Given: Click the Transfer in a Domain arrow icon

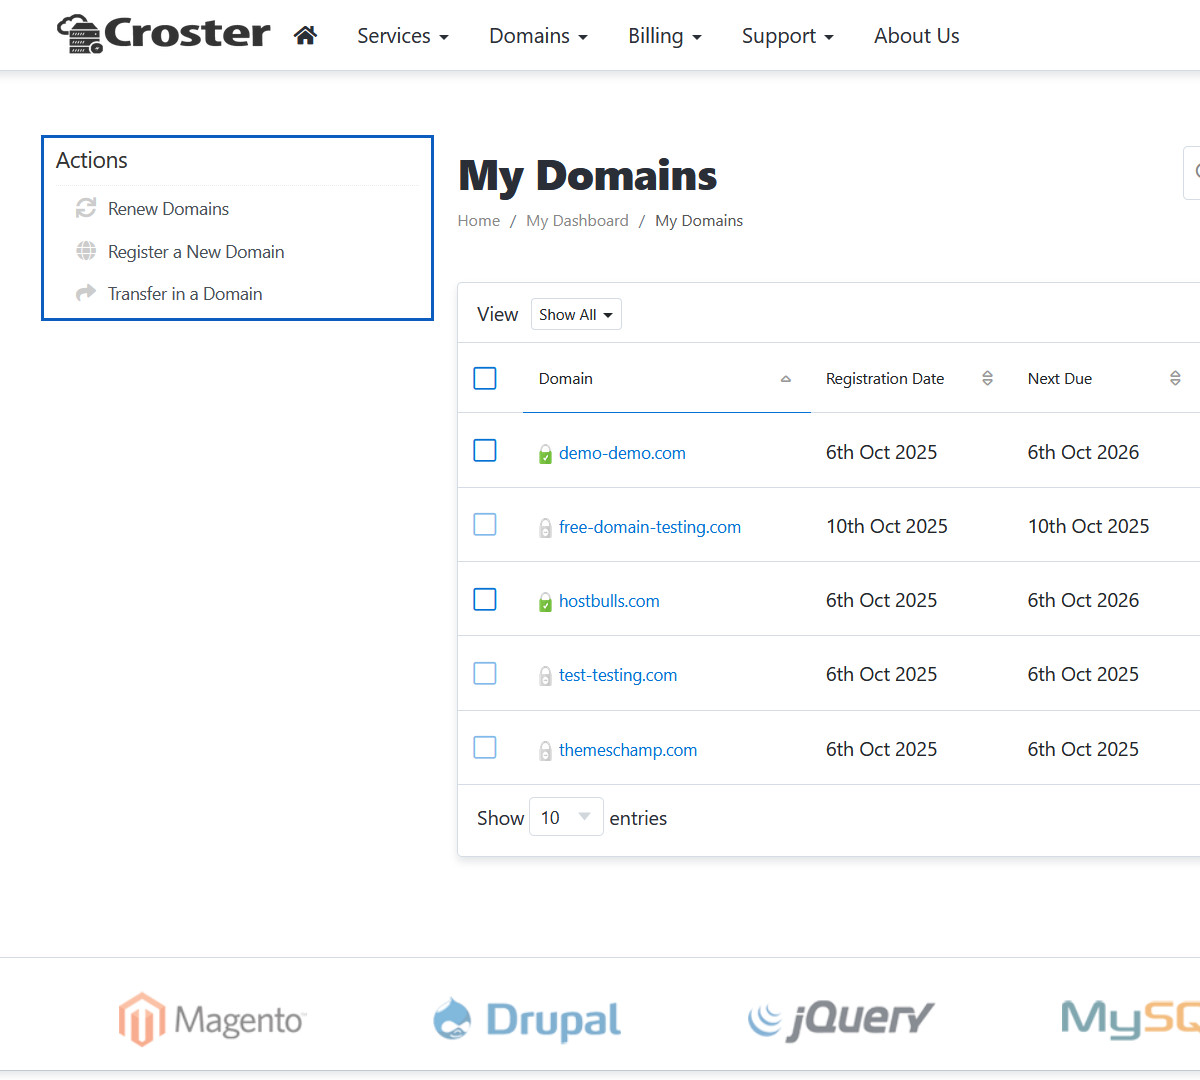Looking at the screenshot, I should tap(86, 293).
